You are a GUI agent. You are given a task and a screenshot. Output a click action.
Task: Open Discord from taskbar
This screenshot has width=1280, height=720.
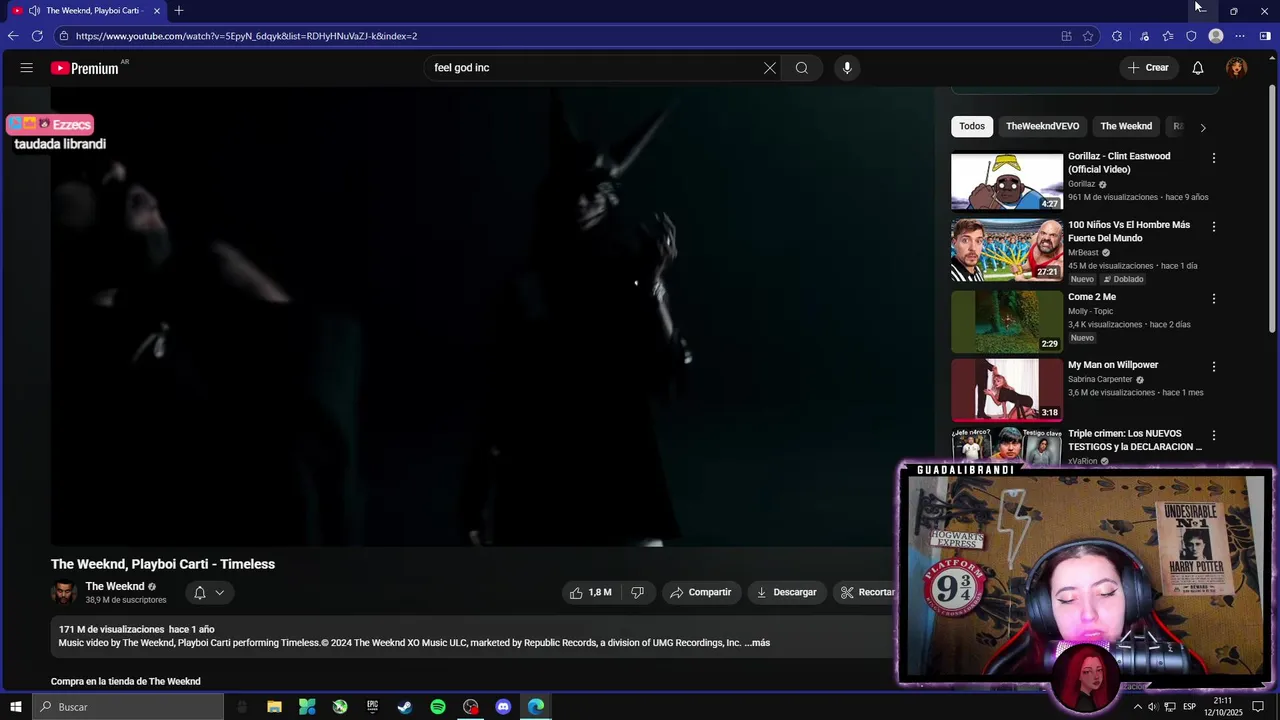pos(503,707)
